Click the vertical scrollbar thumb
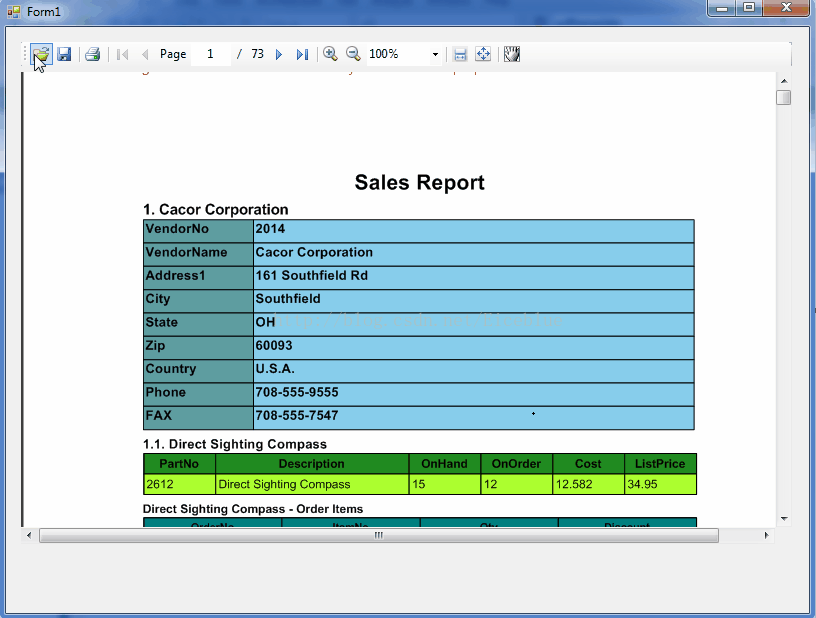 784,97
